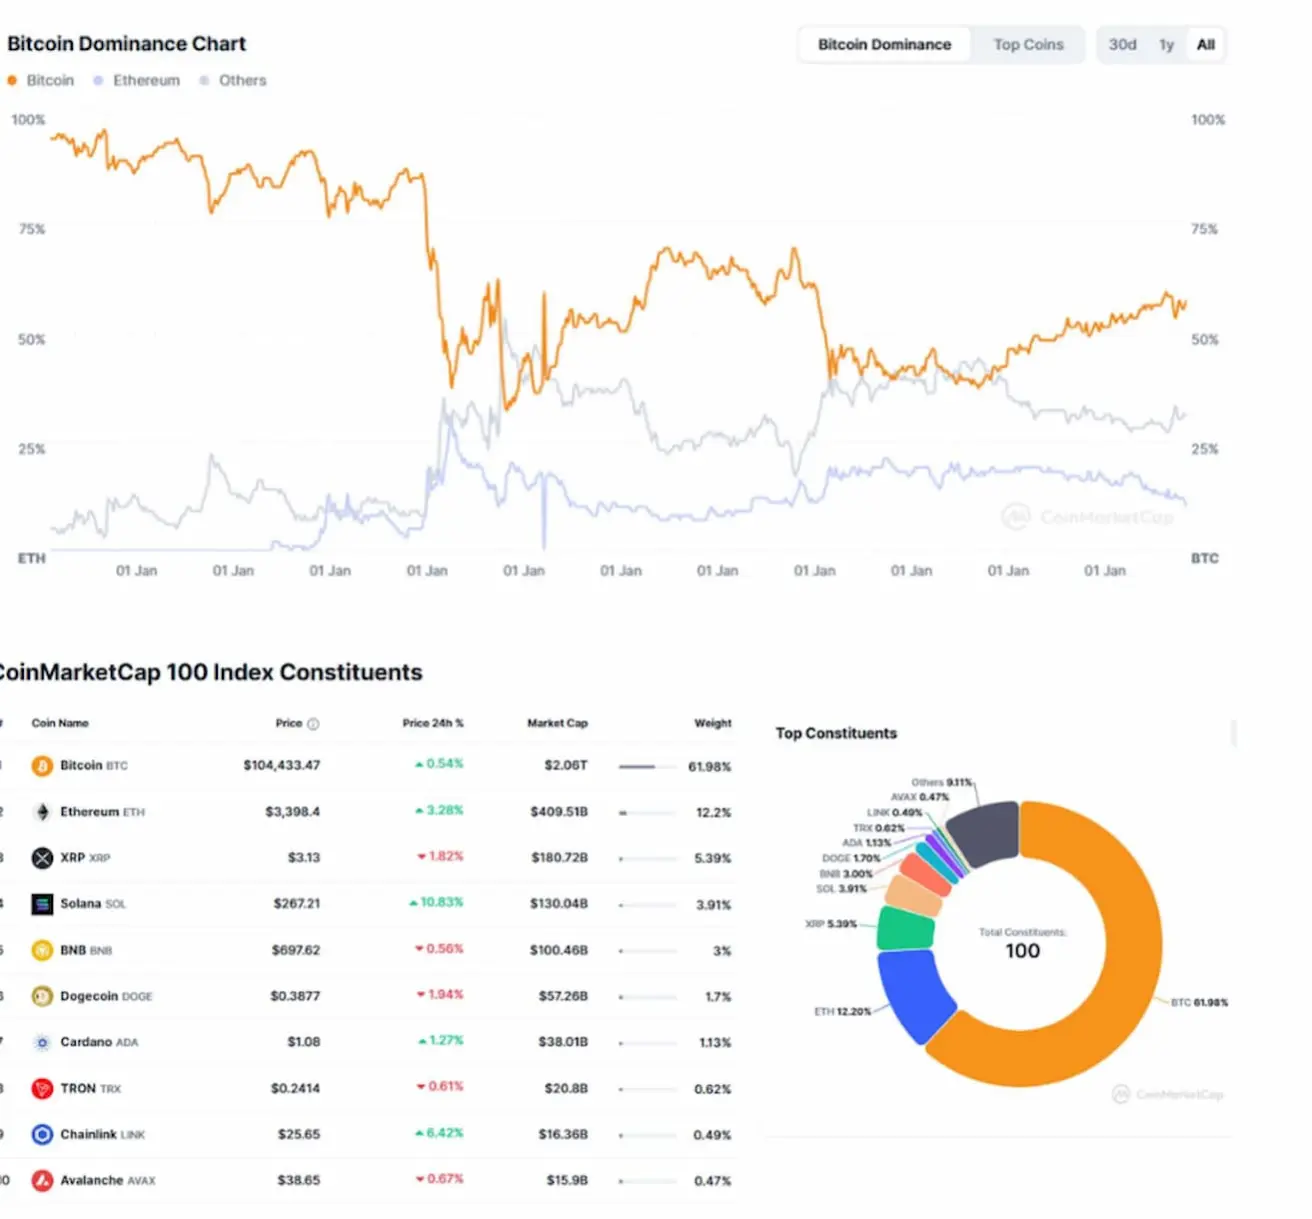Click the Ethereum weight progress bar

(x=648, y=813)
